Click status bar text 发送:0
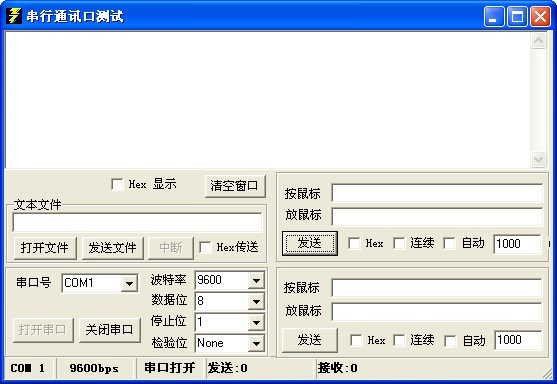 (x=228, y=368)
